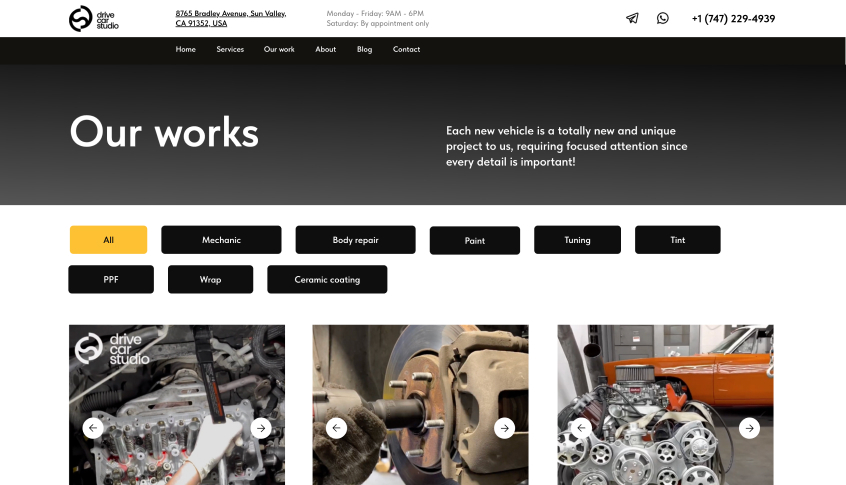846x485 pixels.
Task: Click the Drive Car Studio header logo
Action: 94,19
